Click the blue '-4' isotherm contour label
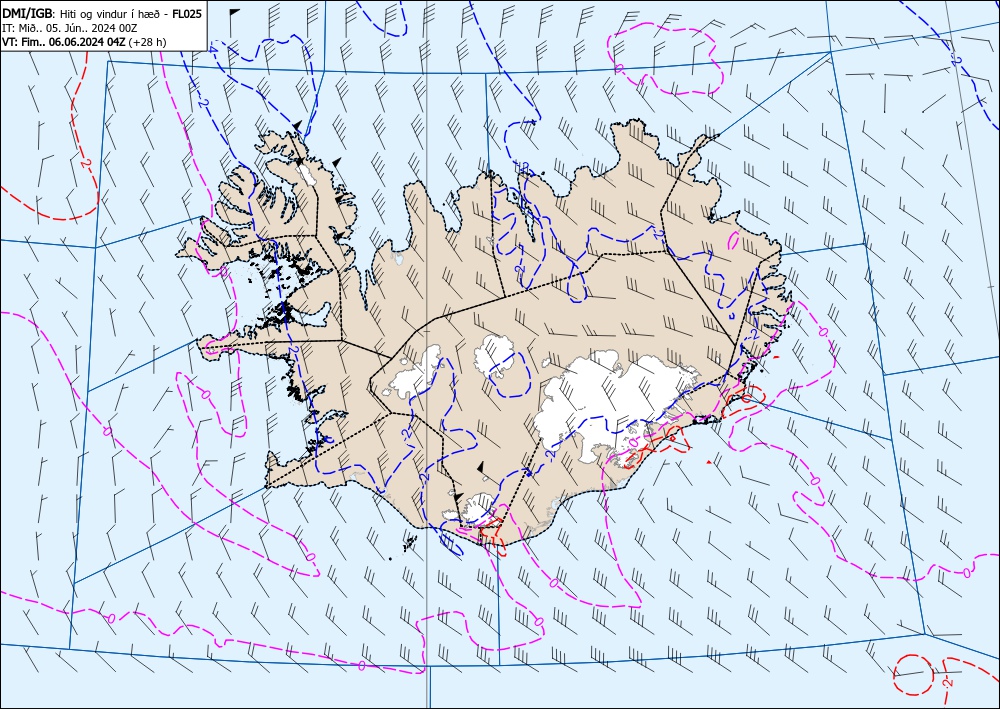This screenshot has width=1000, height=709. point(212,50)
